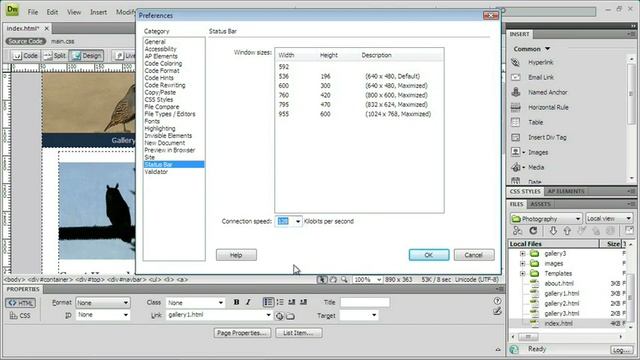Select Code Coloring category

[x=163, y=63]
